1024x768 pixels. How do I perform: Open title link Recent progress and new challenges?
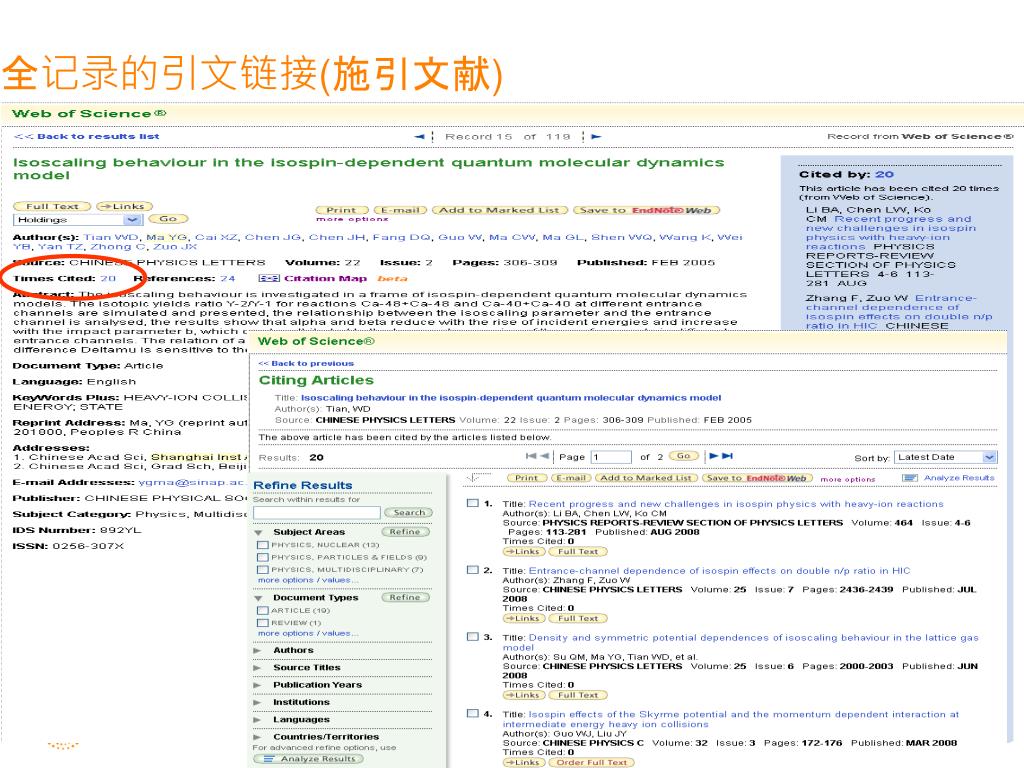[736, 504]
